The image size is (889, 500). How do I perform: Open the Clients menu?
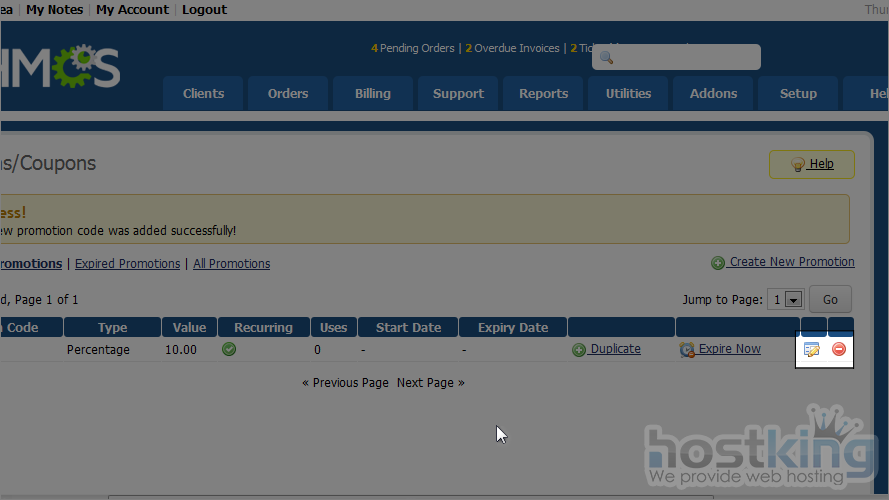point(203,94)
